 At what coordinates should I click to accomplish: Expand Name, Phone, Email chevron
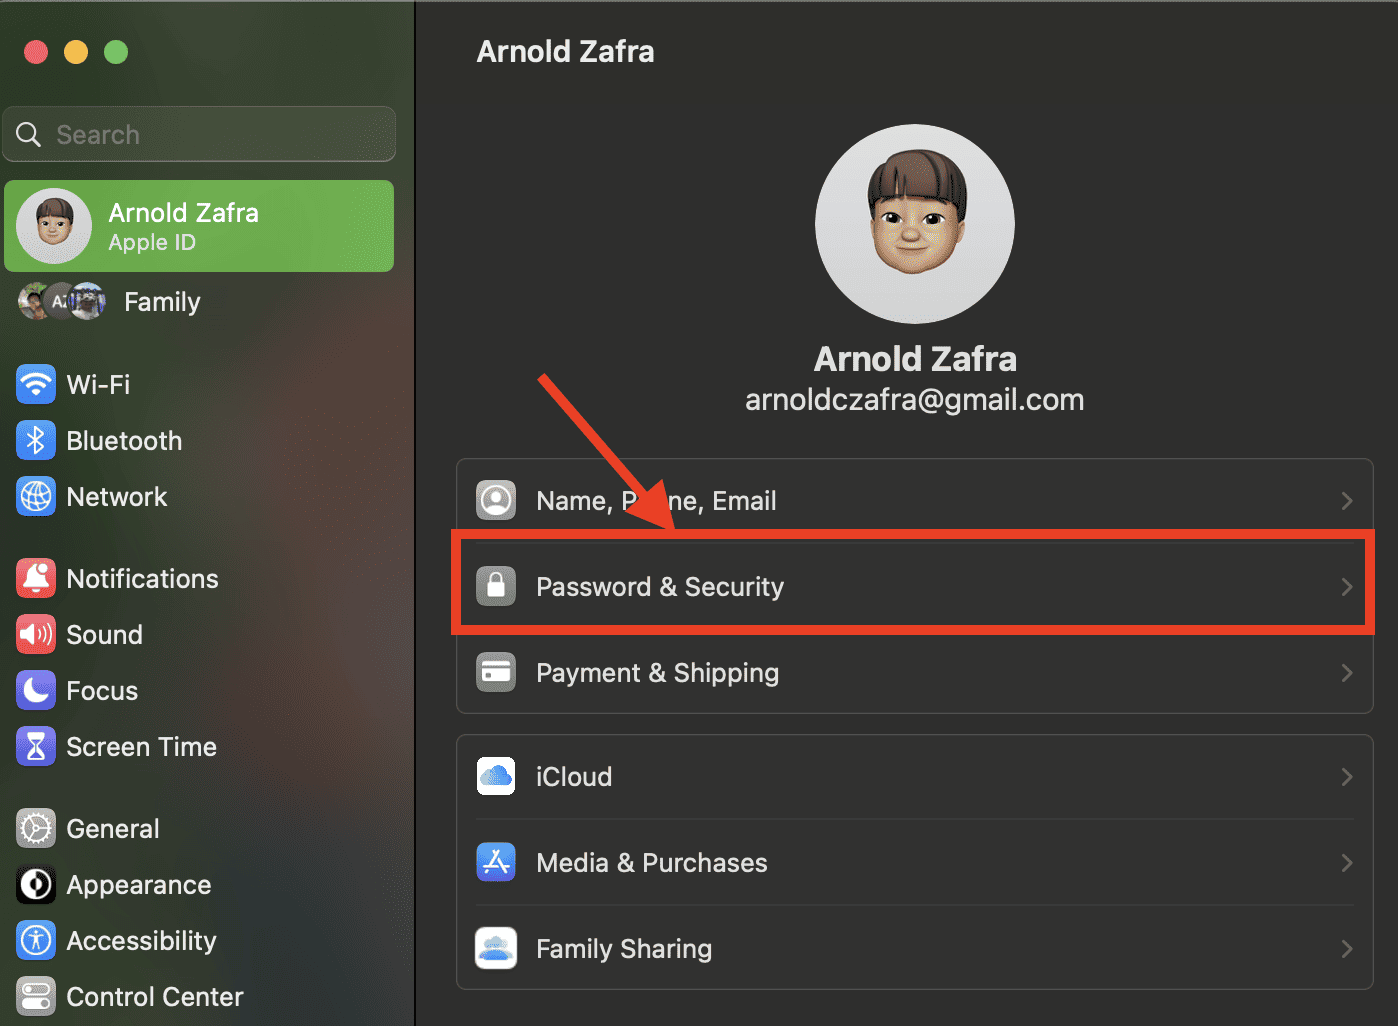pyautogui.click(x=1347, y=501)
